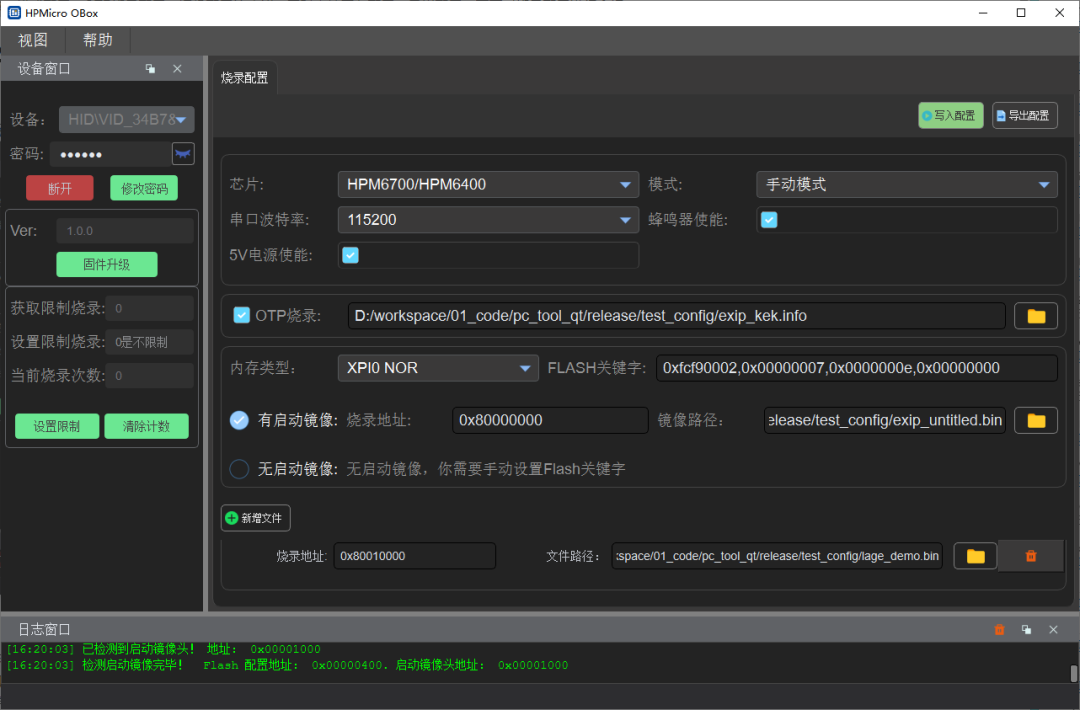1080x710 pixels.
Task: Expand the serial baud rate 115200 dropdown
Action: pyautogui.click(x=487, y=220)
